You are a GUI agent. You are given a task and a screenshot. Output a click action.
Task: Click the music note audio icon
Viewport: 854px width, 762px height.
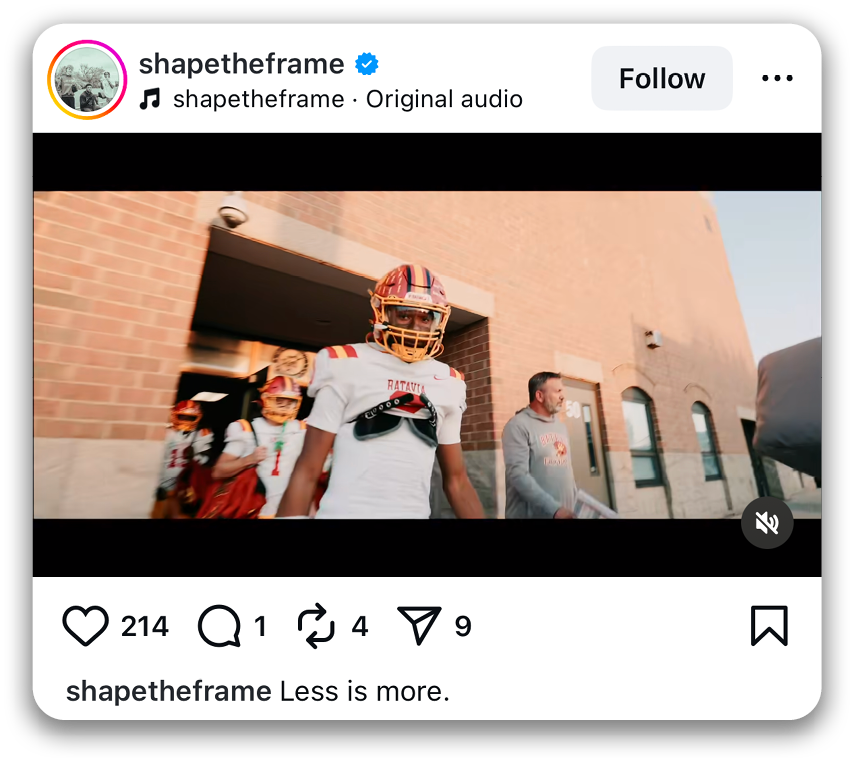point(150,99)
